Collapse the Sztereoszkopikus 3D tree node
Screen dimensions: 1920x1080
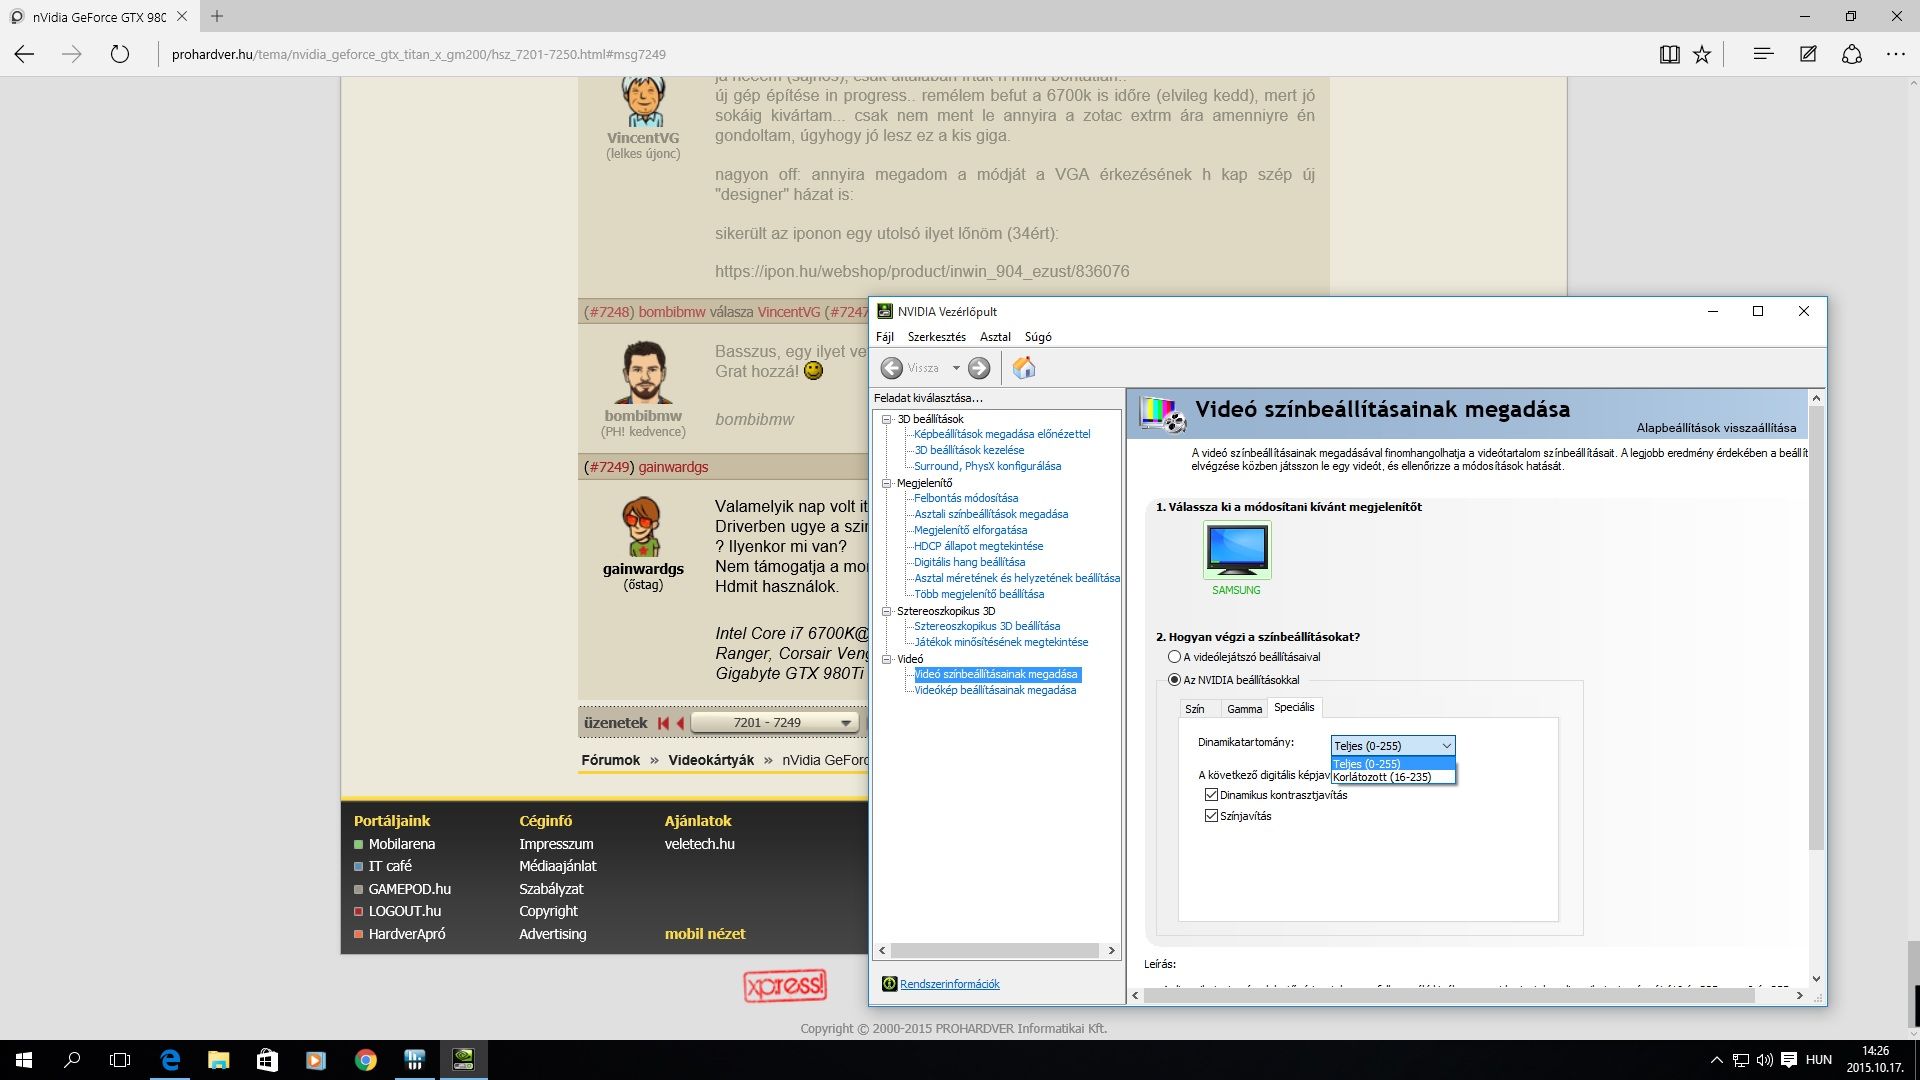click(886, 611)
